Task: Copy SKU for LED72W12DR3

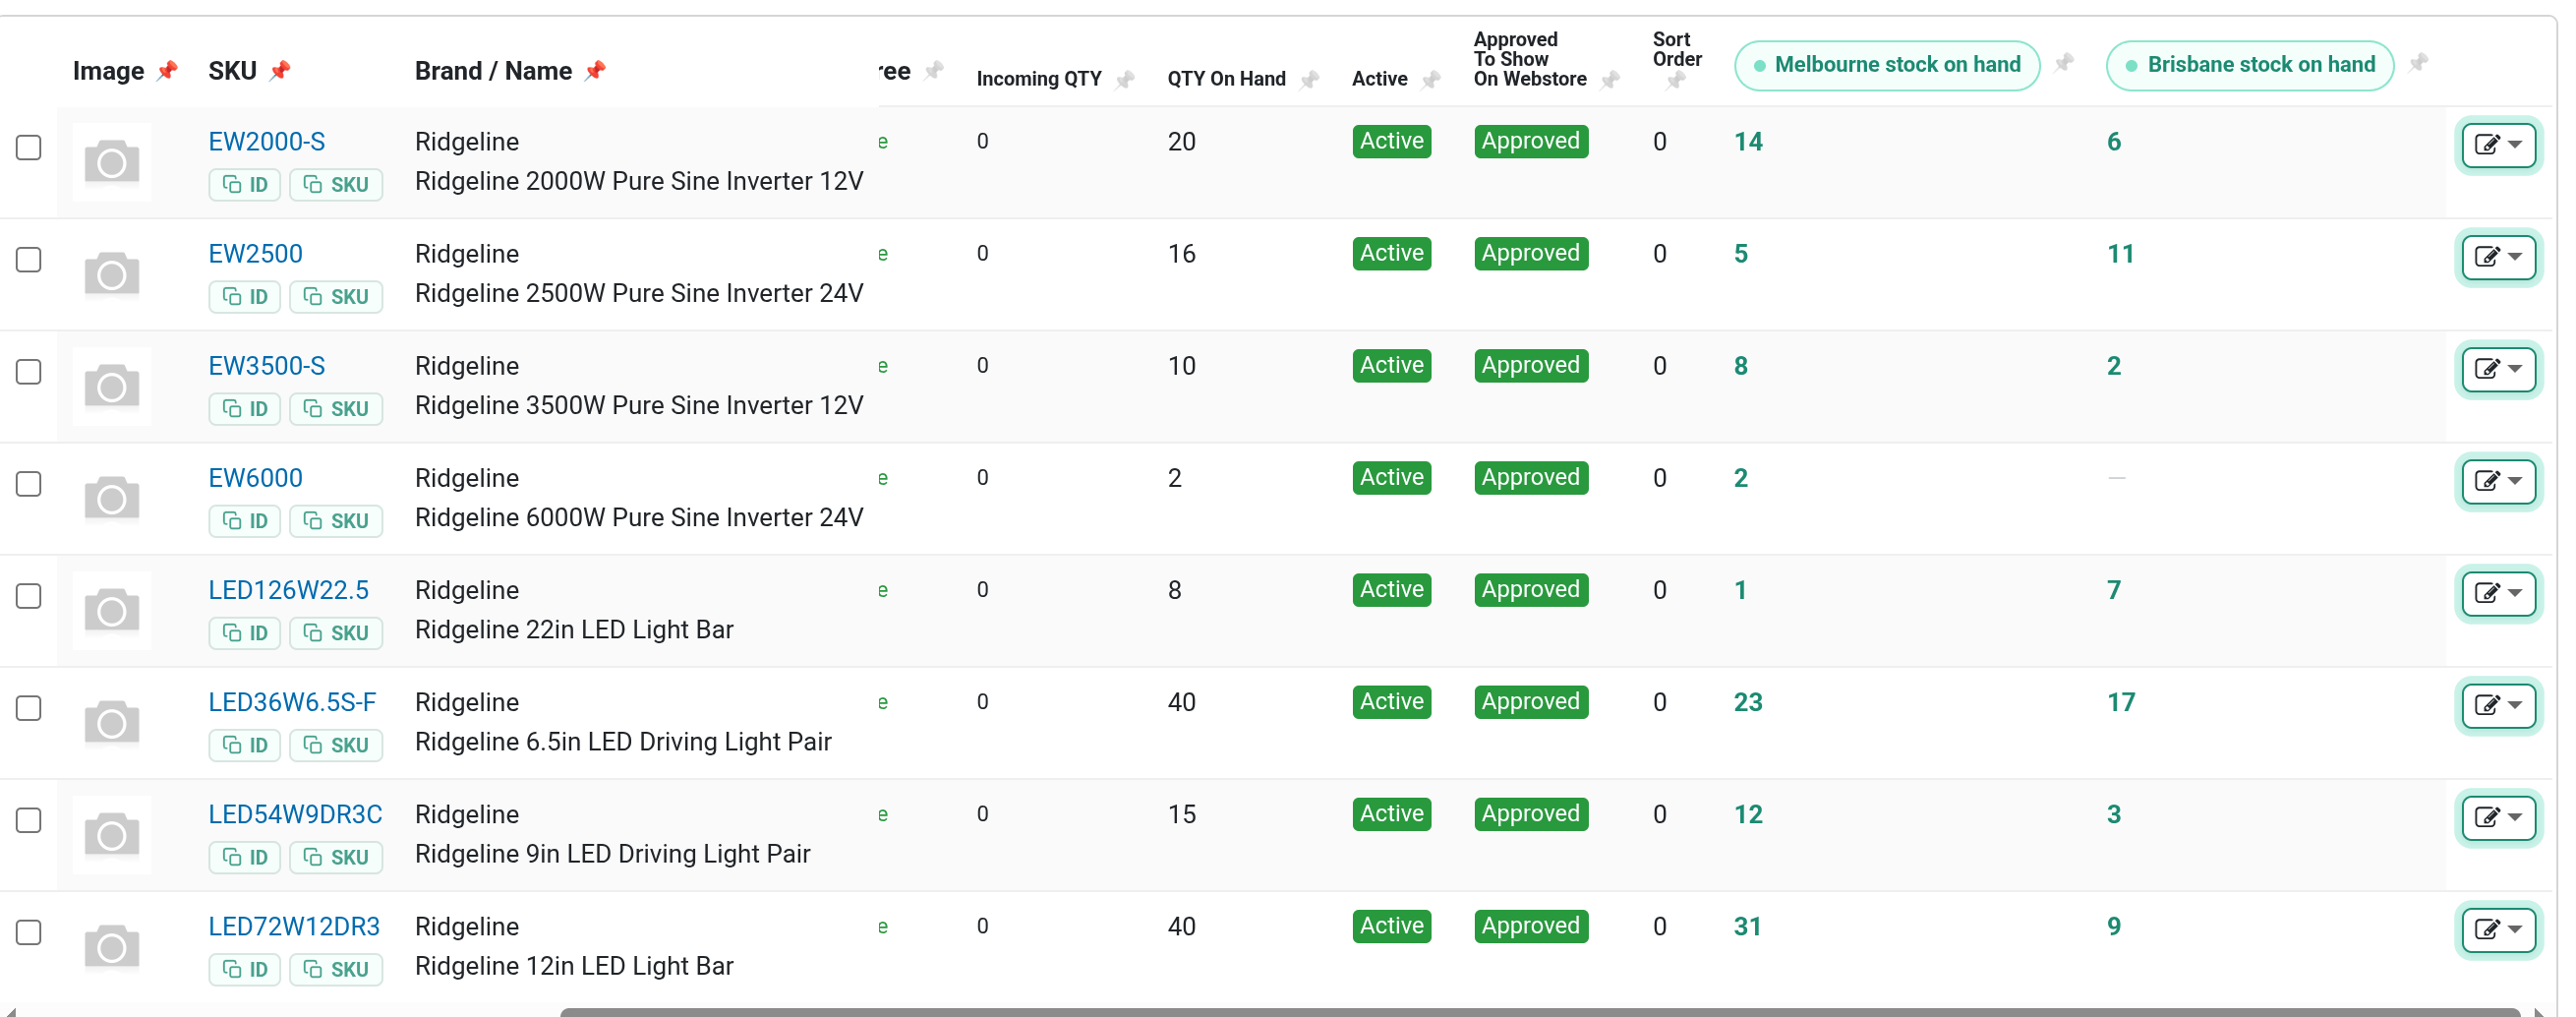Action: pyautogui.click(x=336, y=969)
